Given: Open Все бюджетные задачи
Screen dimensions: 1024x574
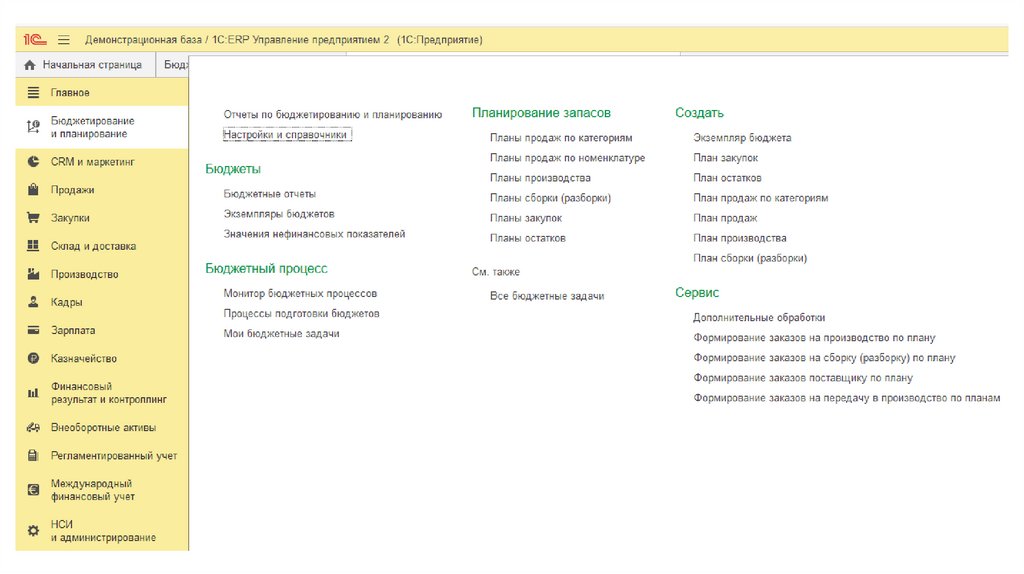Looking at the screenshot, I should point(547,296).
